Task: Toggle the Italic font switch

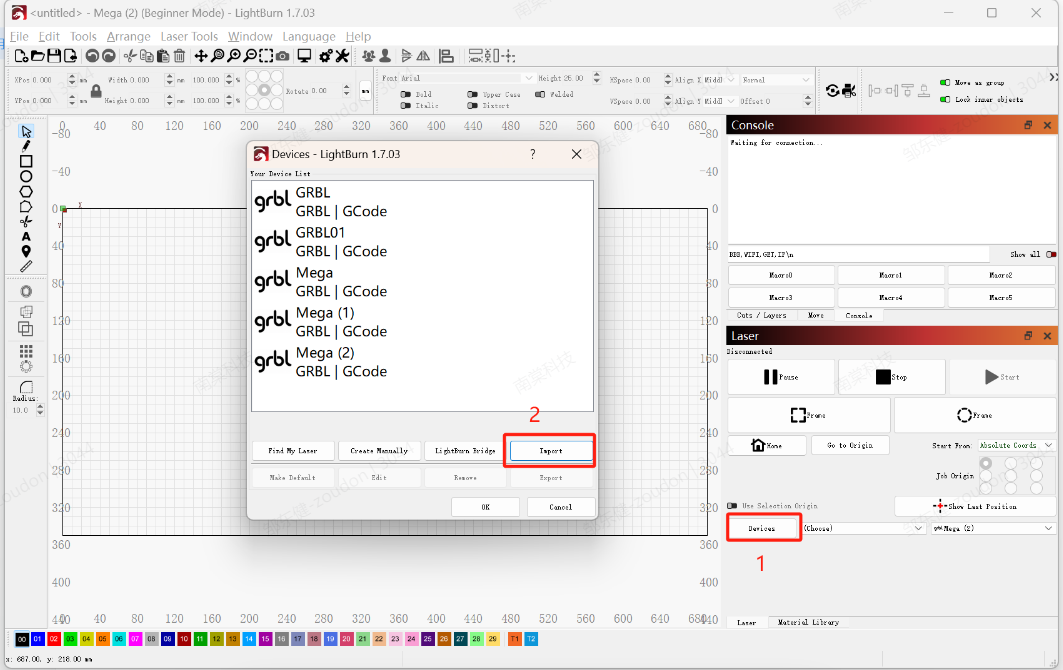Action: 406,105
